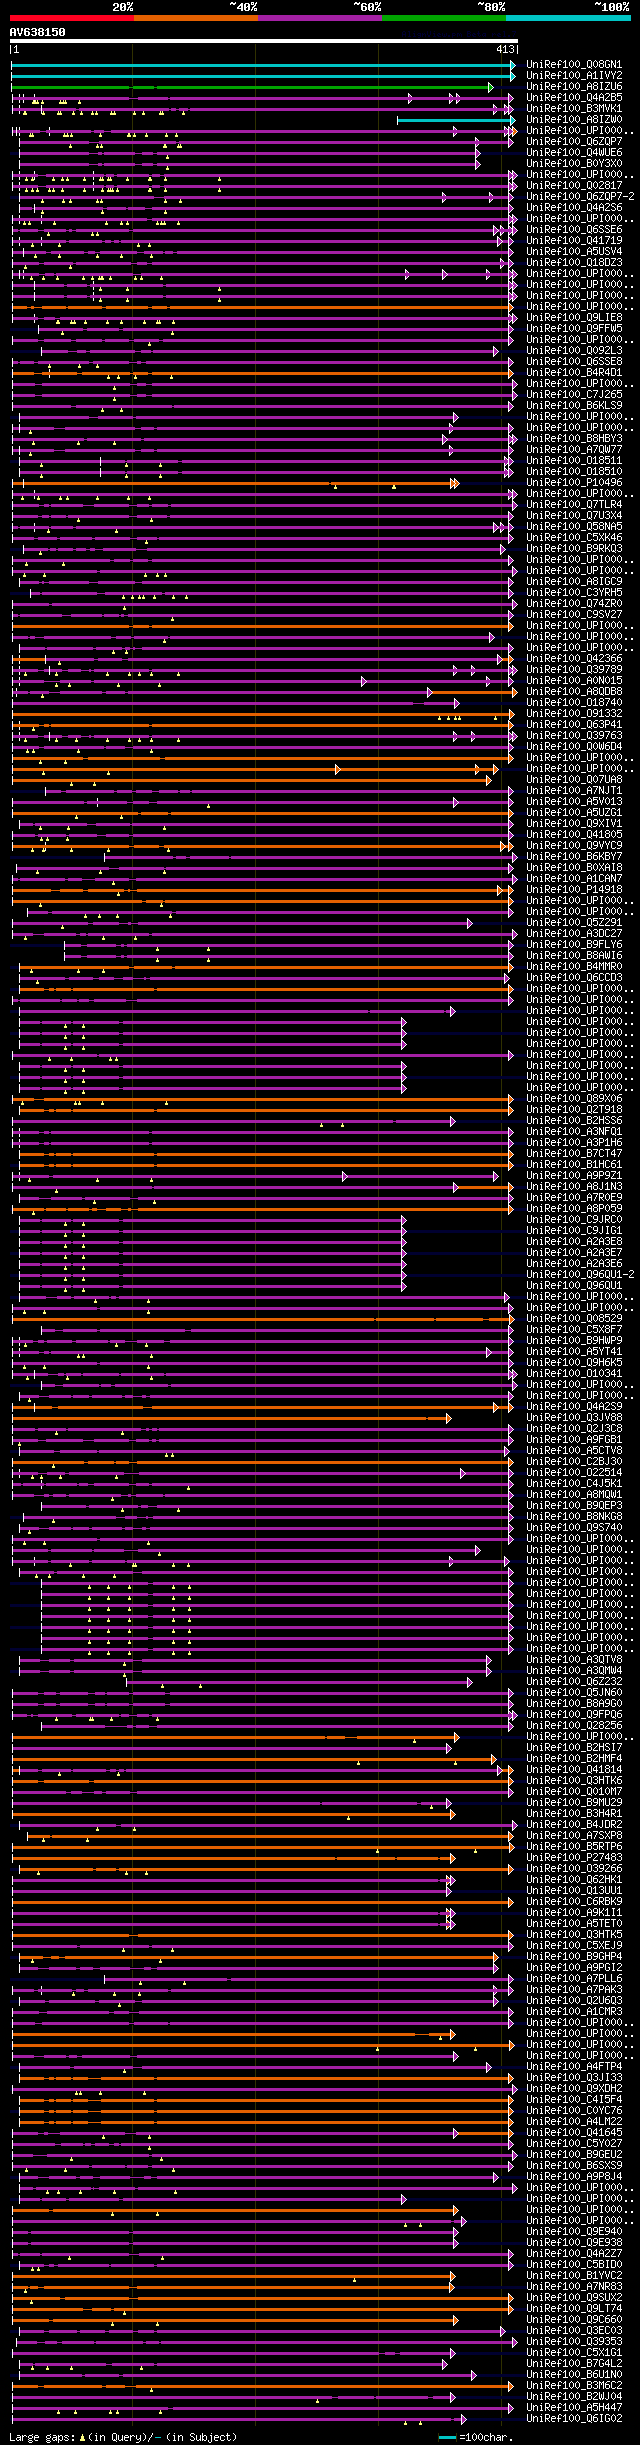640x2445 pixels.
Task: Select the UniRef100_B0Y3X0 label
Action: pos(574,164)
